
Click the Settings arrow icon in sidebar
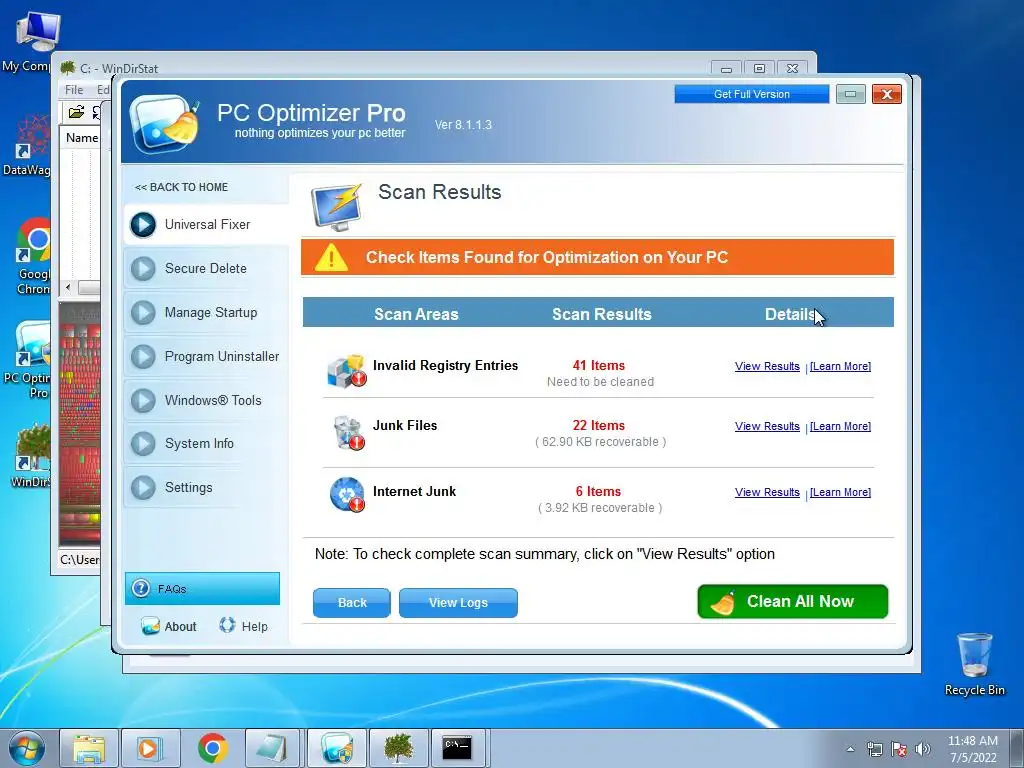pyautogui.click(x=143, y=488)
